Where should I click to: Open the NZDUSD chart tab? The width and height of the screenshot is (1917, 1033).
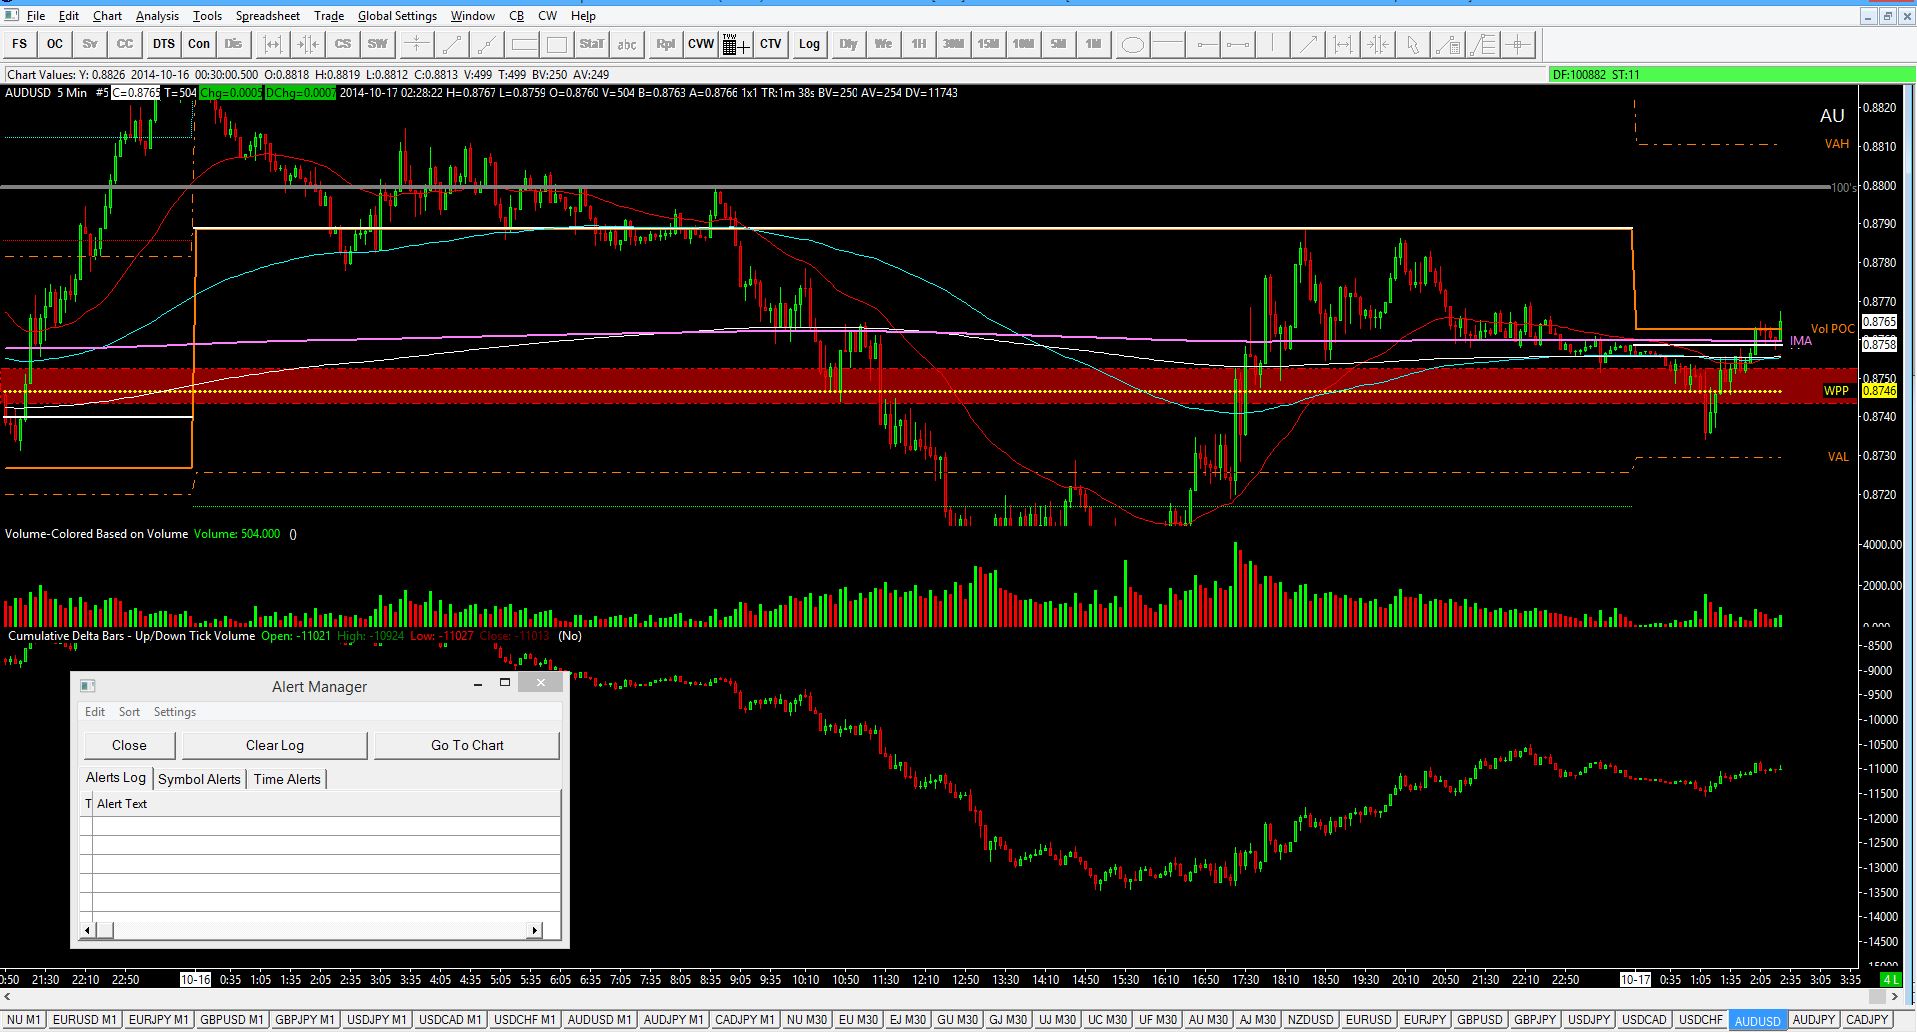pos(1311,1020)
